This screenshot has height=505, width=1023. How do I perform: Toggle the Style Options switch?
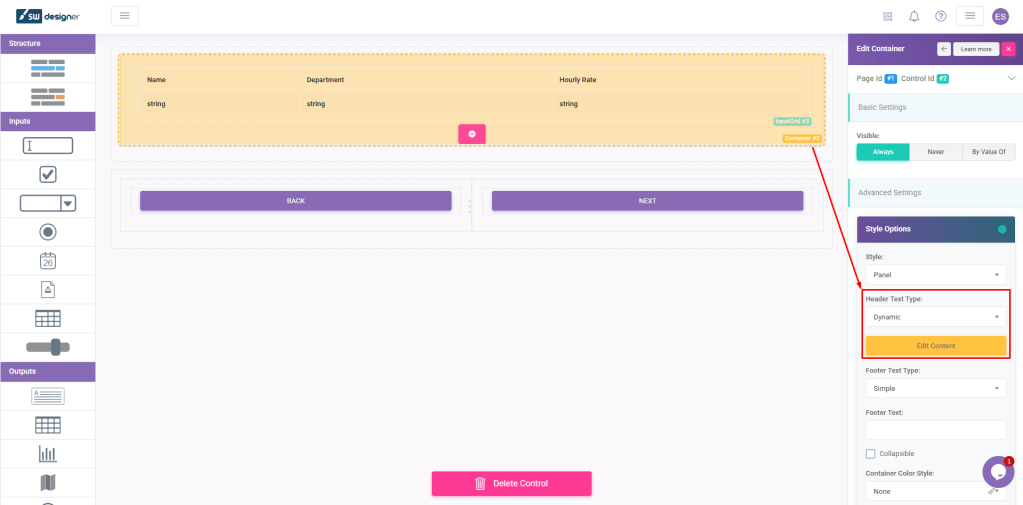[x=1002, y=229]
